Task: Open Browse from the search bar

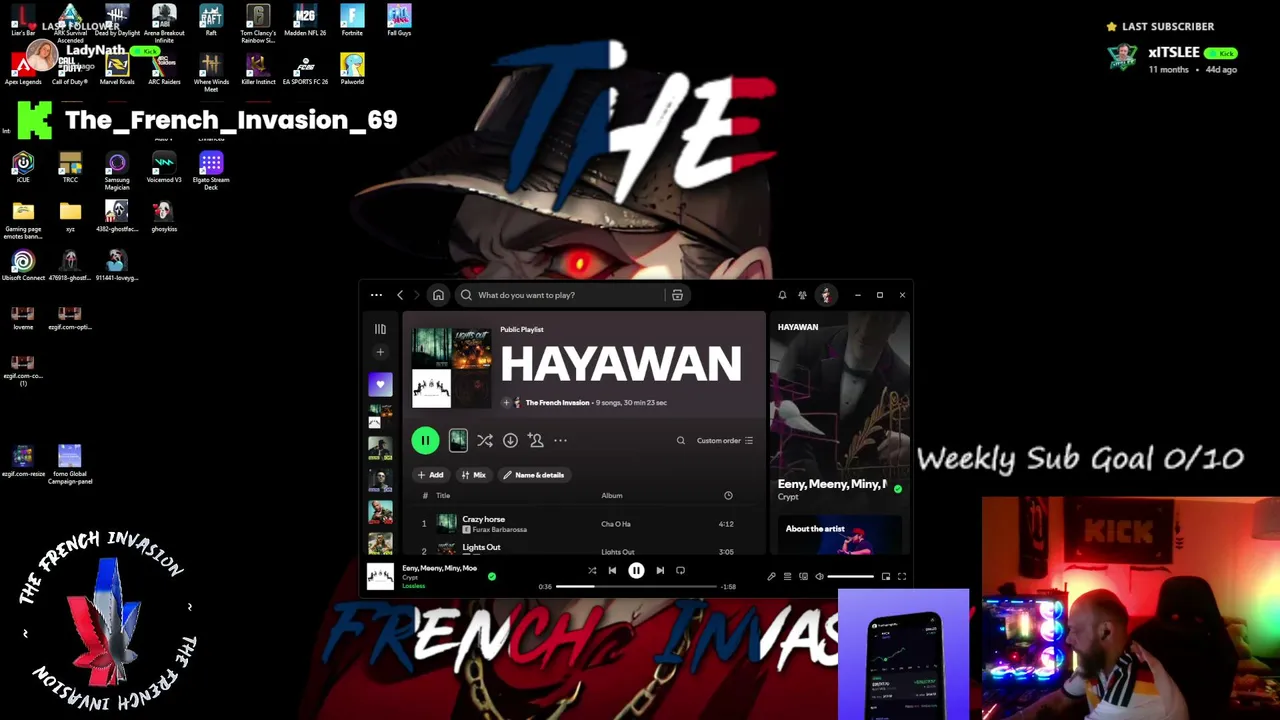Action: 677,295
